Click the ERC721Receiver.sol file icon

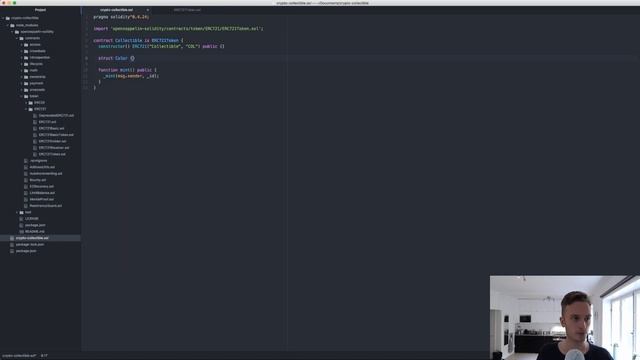point(35,148)
